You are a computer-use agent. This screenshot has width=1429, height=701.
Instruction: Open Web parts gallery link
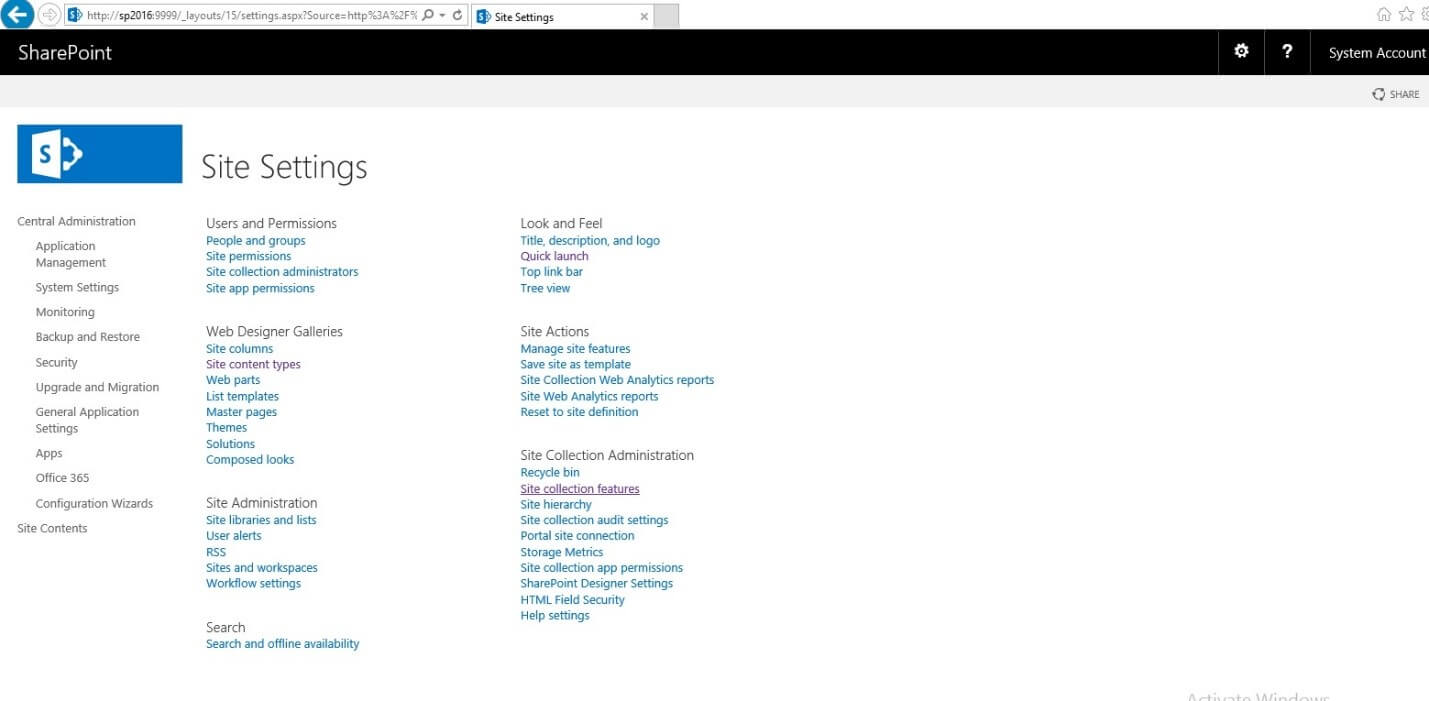point(233,380)
